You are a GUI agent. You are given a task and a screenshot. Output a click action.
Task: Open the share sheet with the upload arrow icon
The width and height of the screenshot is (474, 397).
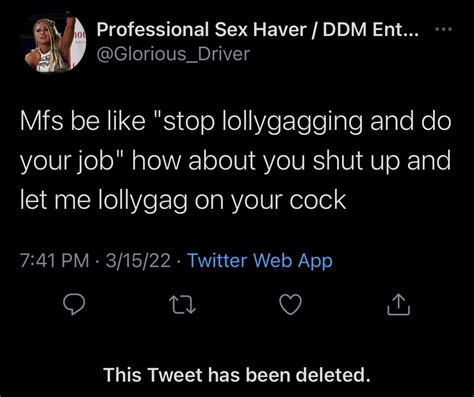coord(398,305)
